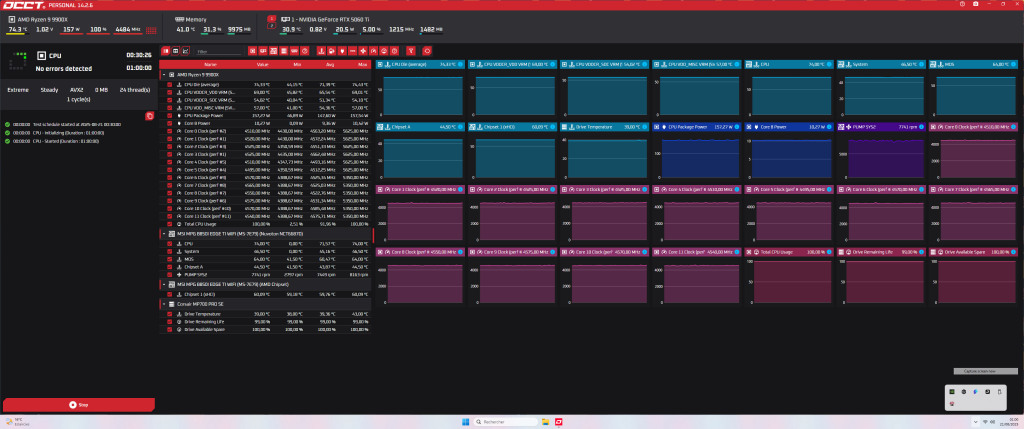This screenshot has width=1024, height=429.
Task: Click the OCCT icon in the taskbar
Action: click(x=558, y=422)
